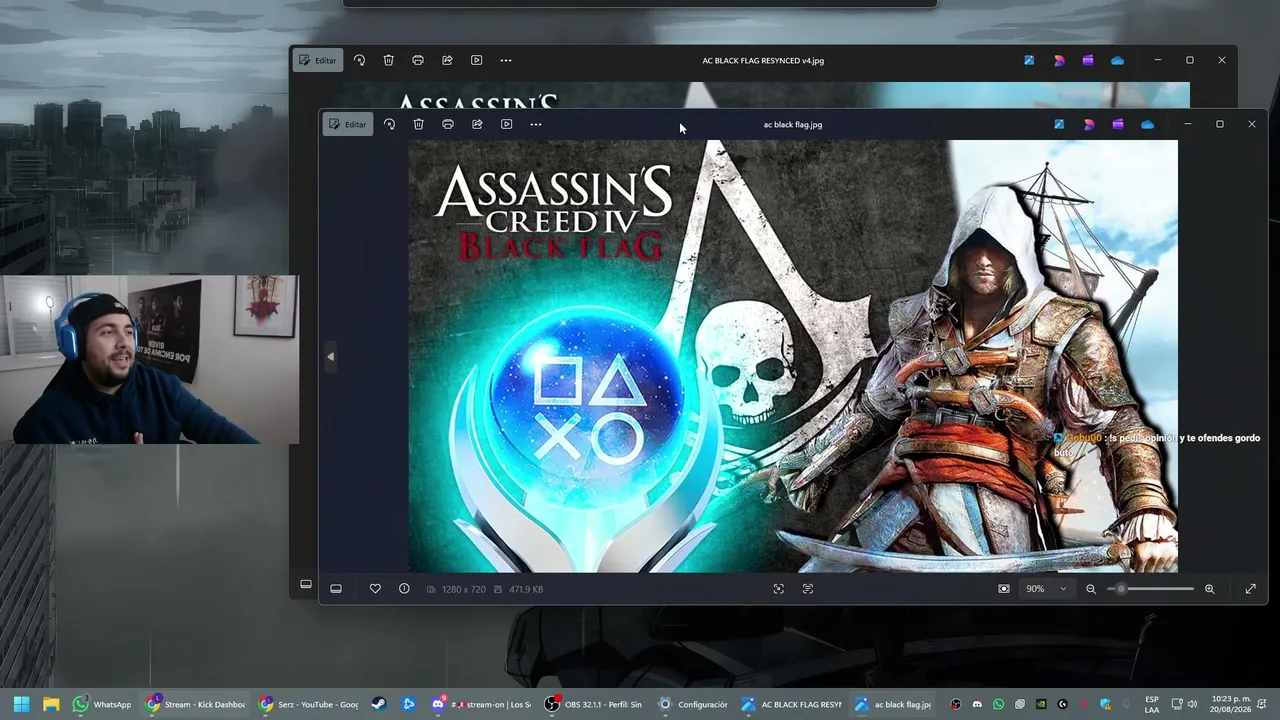The width and height of the screenshot is (1280, 720).
Task: Switch to Serz - YouTube Chrome taskbar item
Action: click(x=308, y=704)
